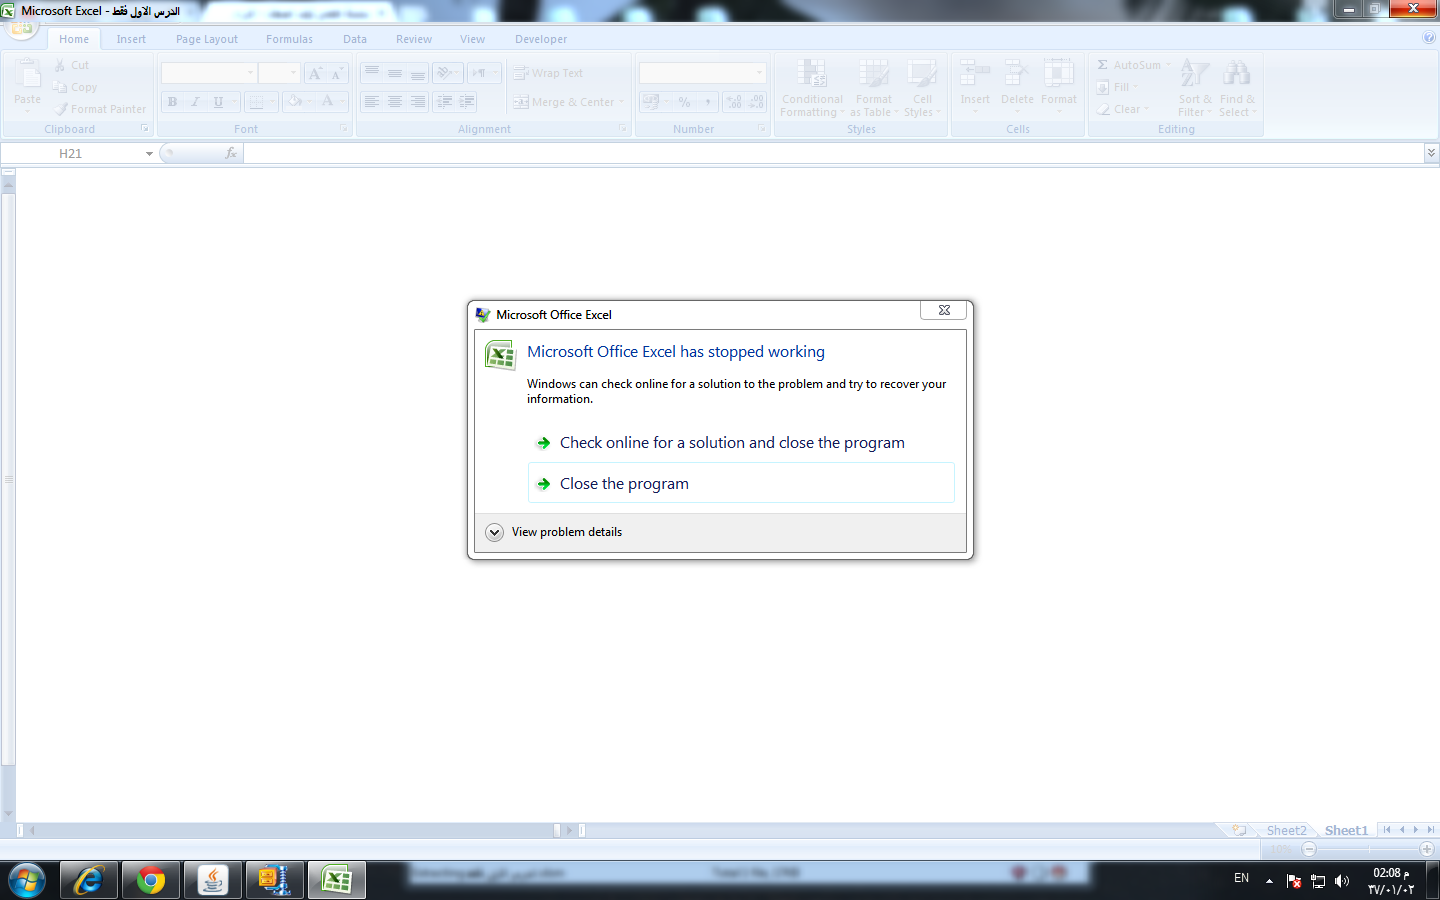Select the Sheet1 tab
Screen dimensions: 1440x900
pos(1346,830)
